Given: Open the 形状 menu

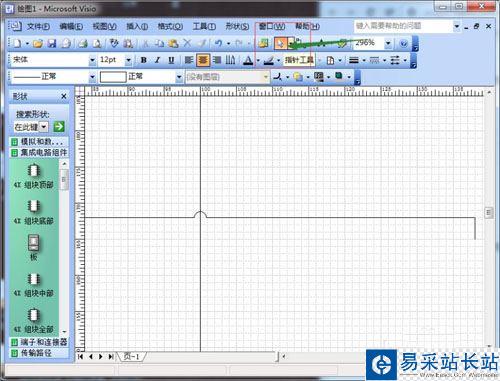Looking at the screenshot, I should (237, 26).
